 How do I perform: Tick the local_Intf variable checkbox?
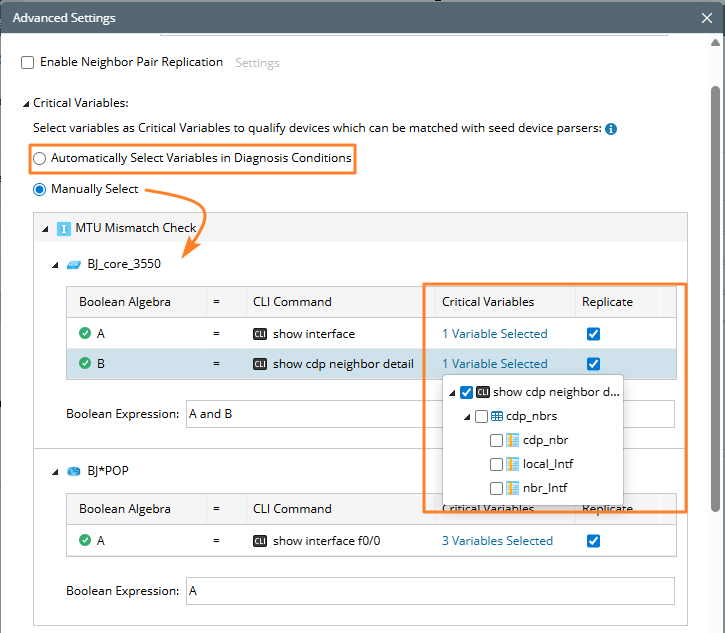click(497, 464)
